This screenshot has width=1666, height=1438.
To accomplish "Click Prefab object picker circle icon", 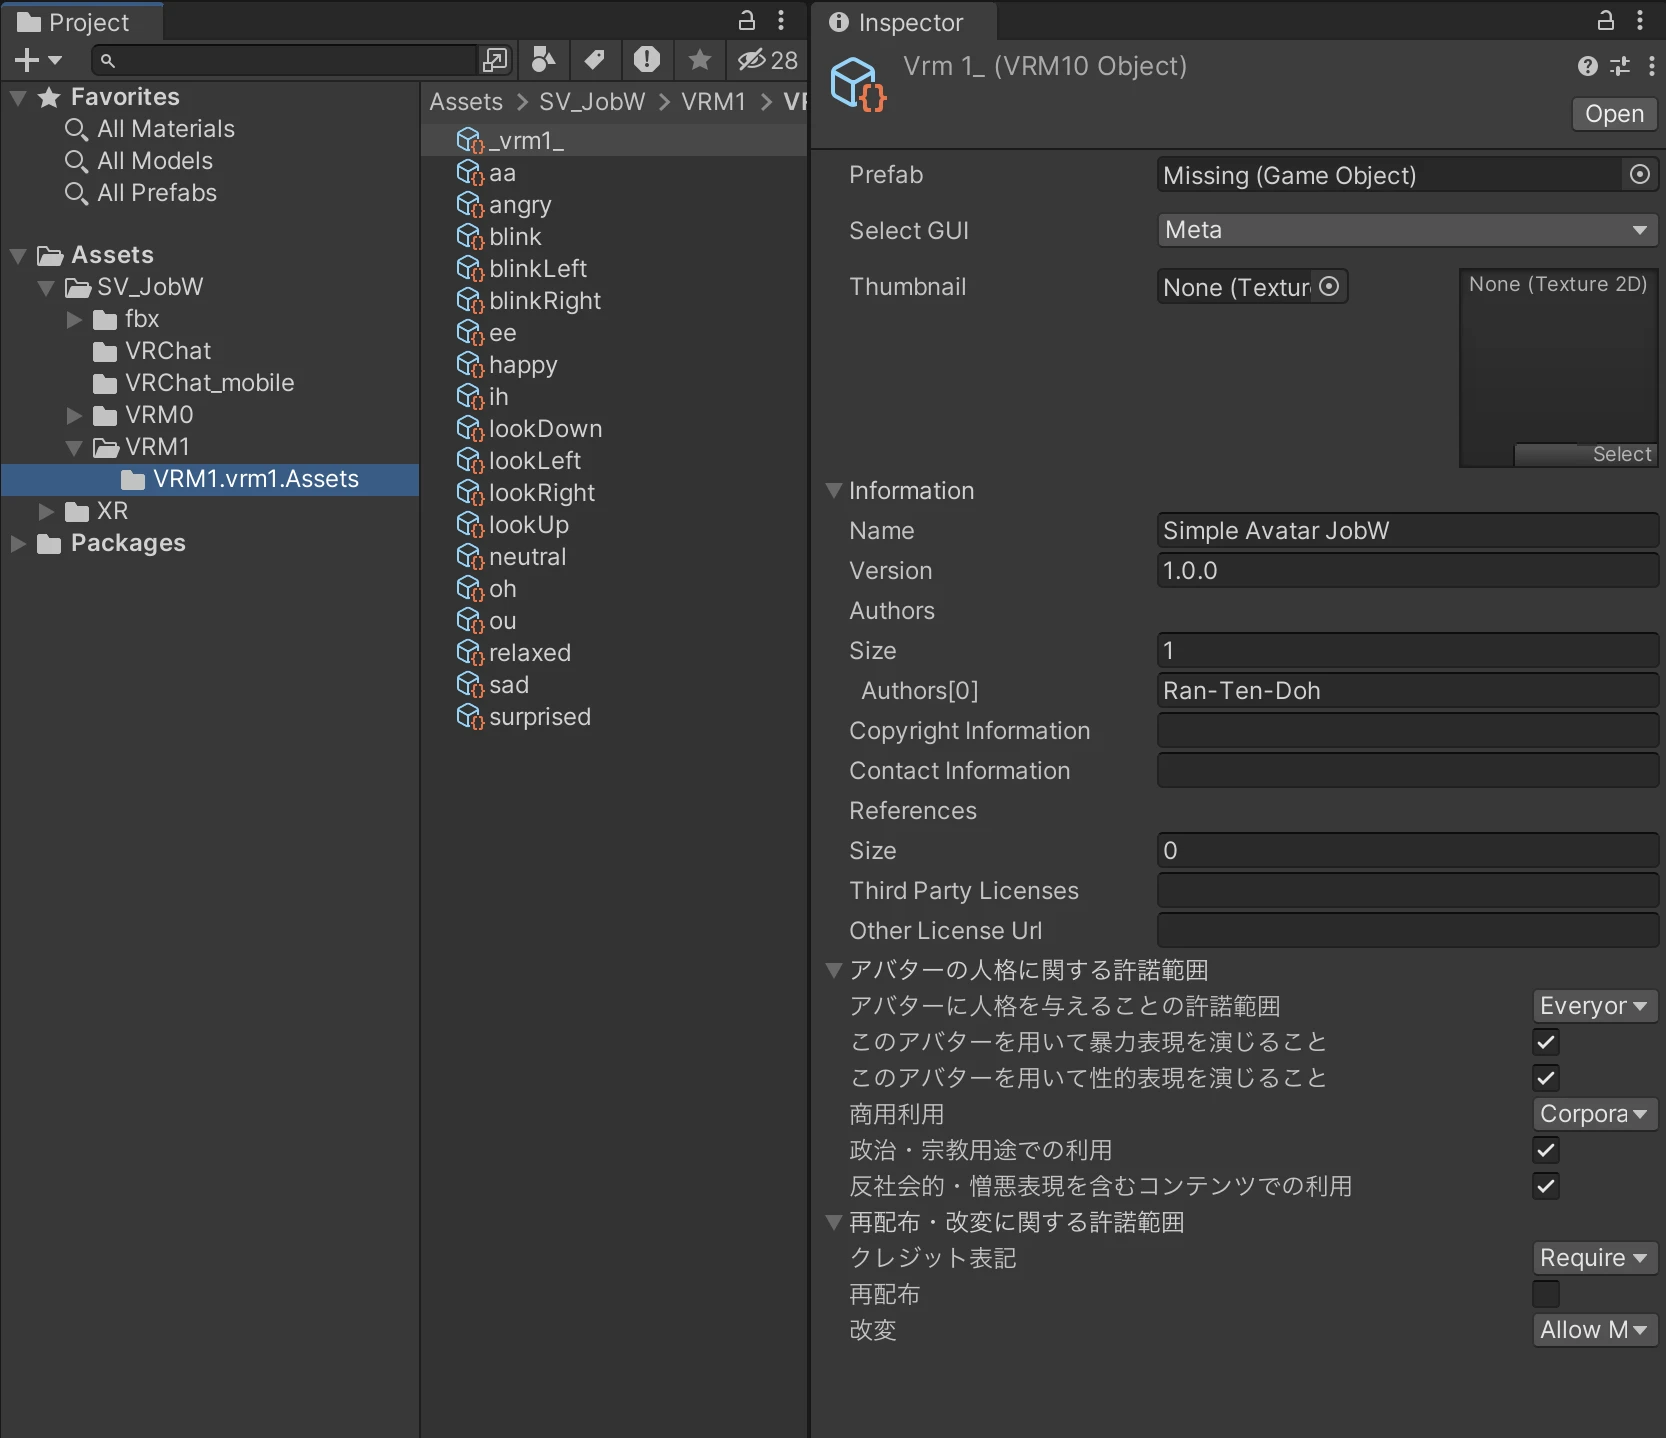I will tap(1639, 174).
